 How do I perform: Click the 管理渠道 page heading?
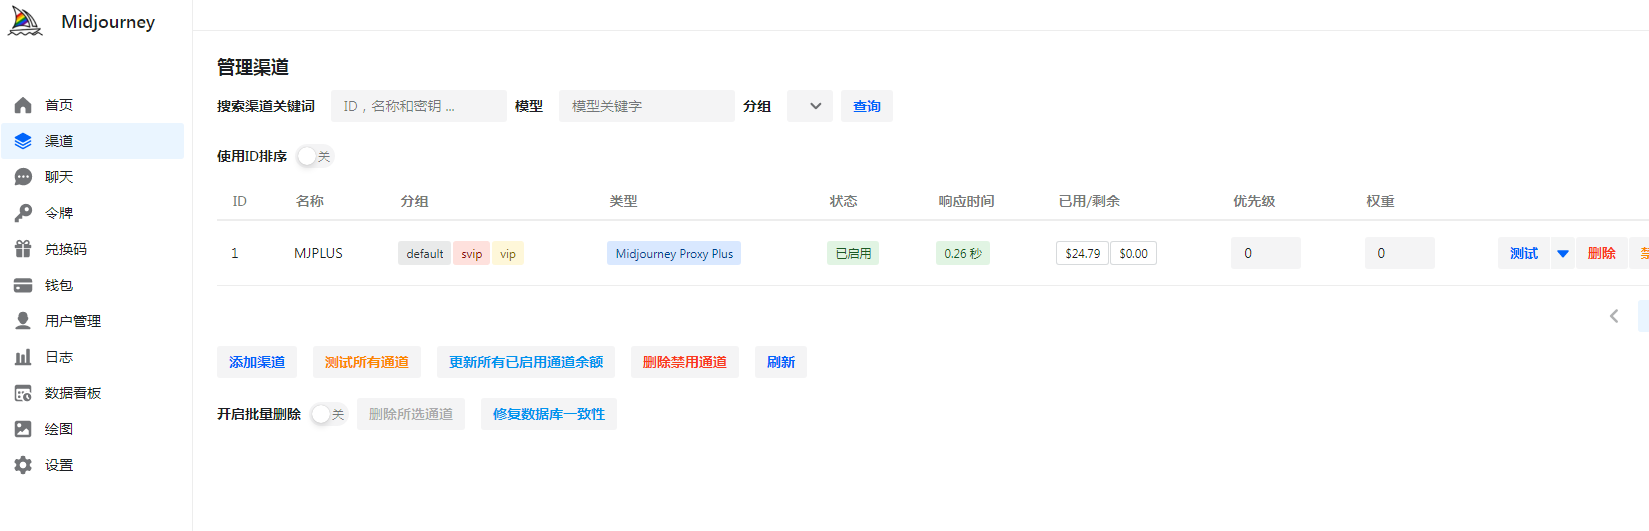(x=253, y=67)
